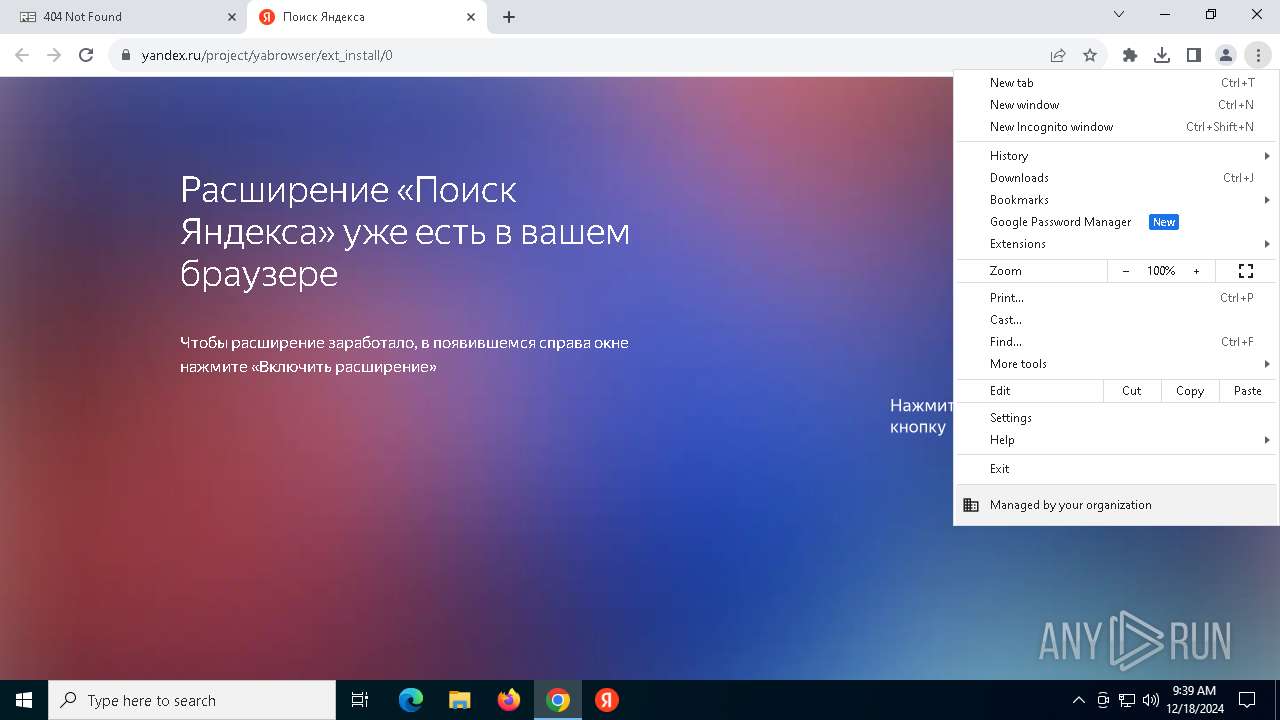Image resolution: width=1280 pixels, height=720 pixels.
Task: Click the Type here to search box
Action: [192, 700]
